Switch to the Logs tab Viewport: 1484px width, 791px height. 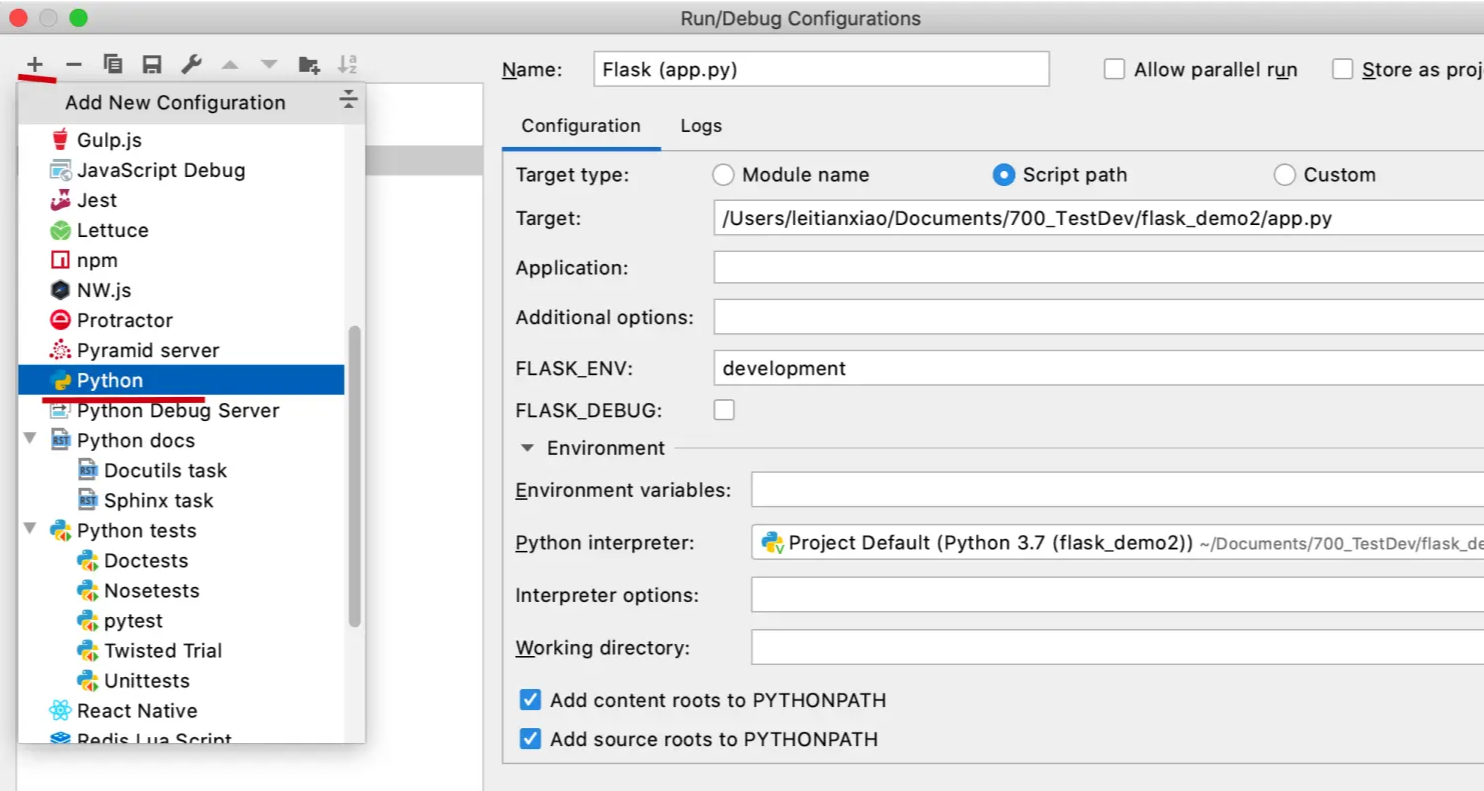701,126
